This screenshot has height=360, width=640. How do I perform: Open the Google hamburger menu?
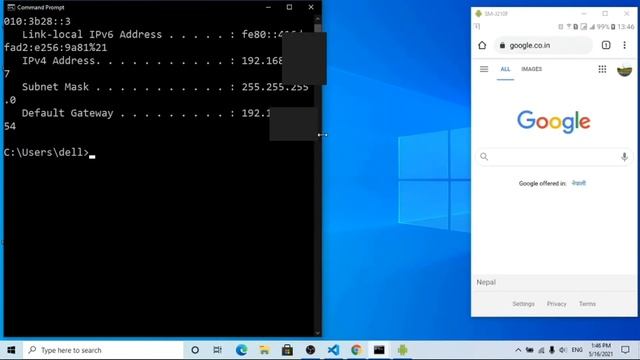(484, 69)
